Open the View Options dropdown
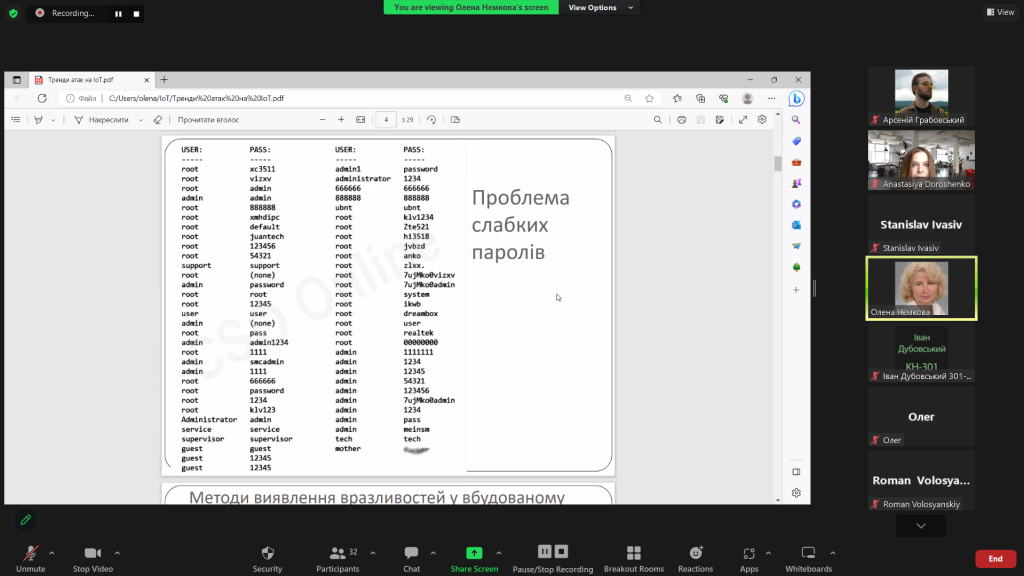Image resolution: width=1024 pixels, height=576 pixels. pyautogui.click(x=600, y=7)
